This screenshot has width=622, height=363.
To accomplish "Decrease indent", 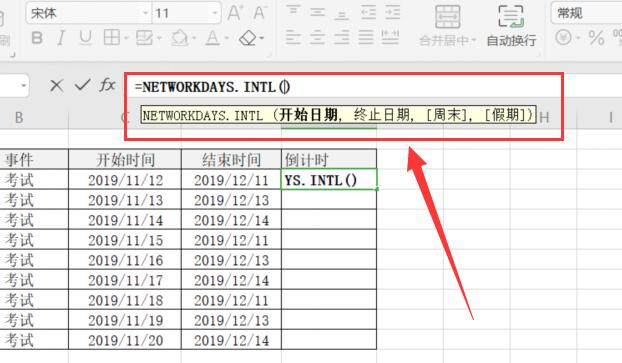I will click(x=368, y=13).
